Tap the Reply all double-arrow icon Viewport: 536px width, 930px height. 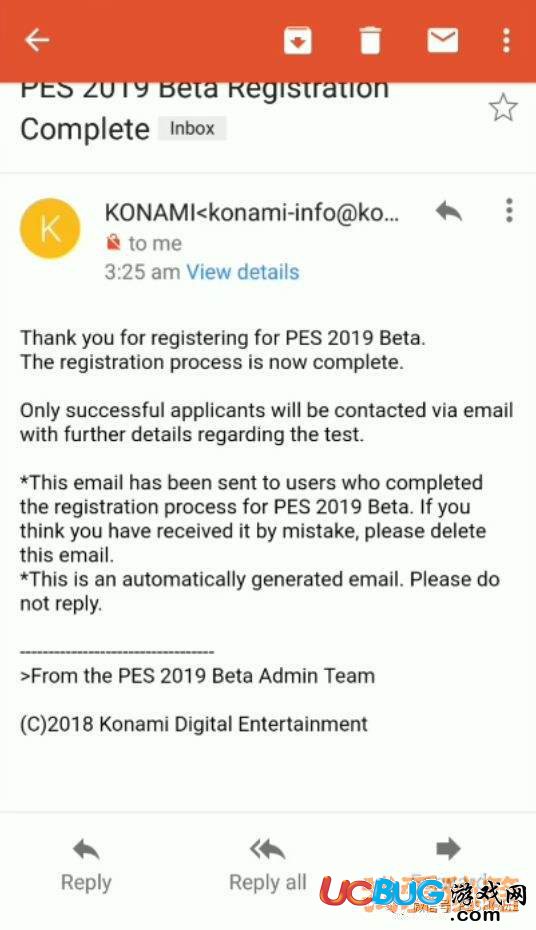[x=267, y=849]
